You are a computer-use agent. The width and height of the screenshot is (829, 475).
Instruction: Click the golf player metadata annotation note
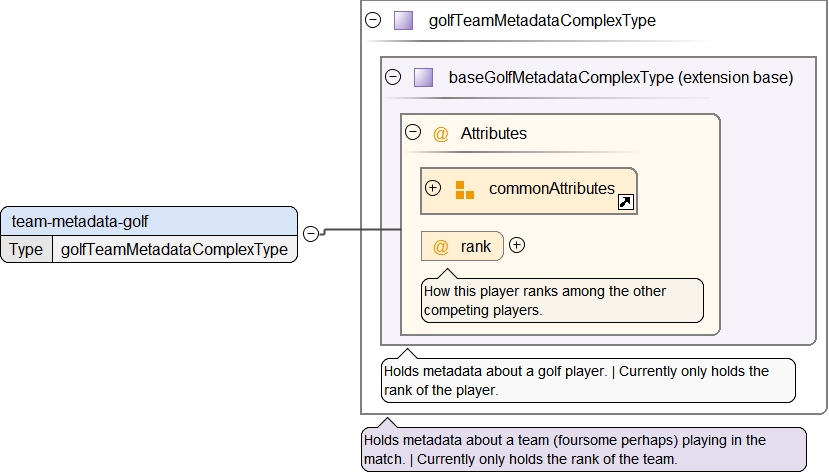coord(588,381)
